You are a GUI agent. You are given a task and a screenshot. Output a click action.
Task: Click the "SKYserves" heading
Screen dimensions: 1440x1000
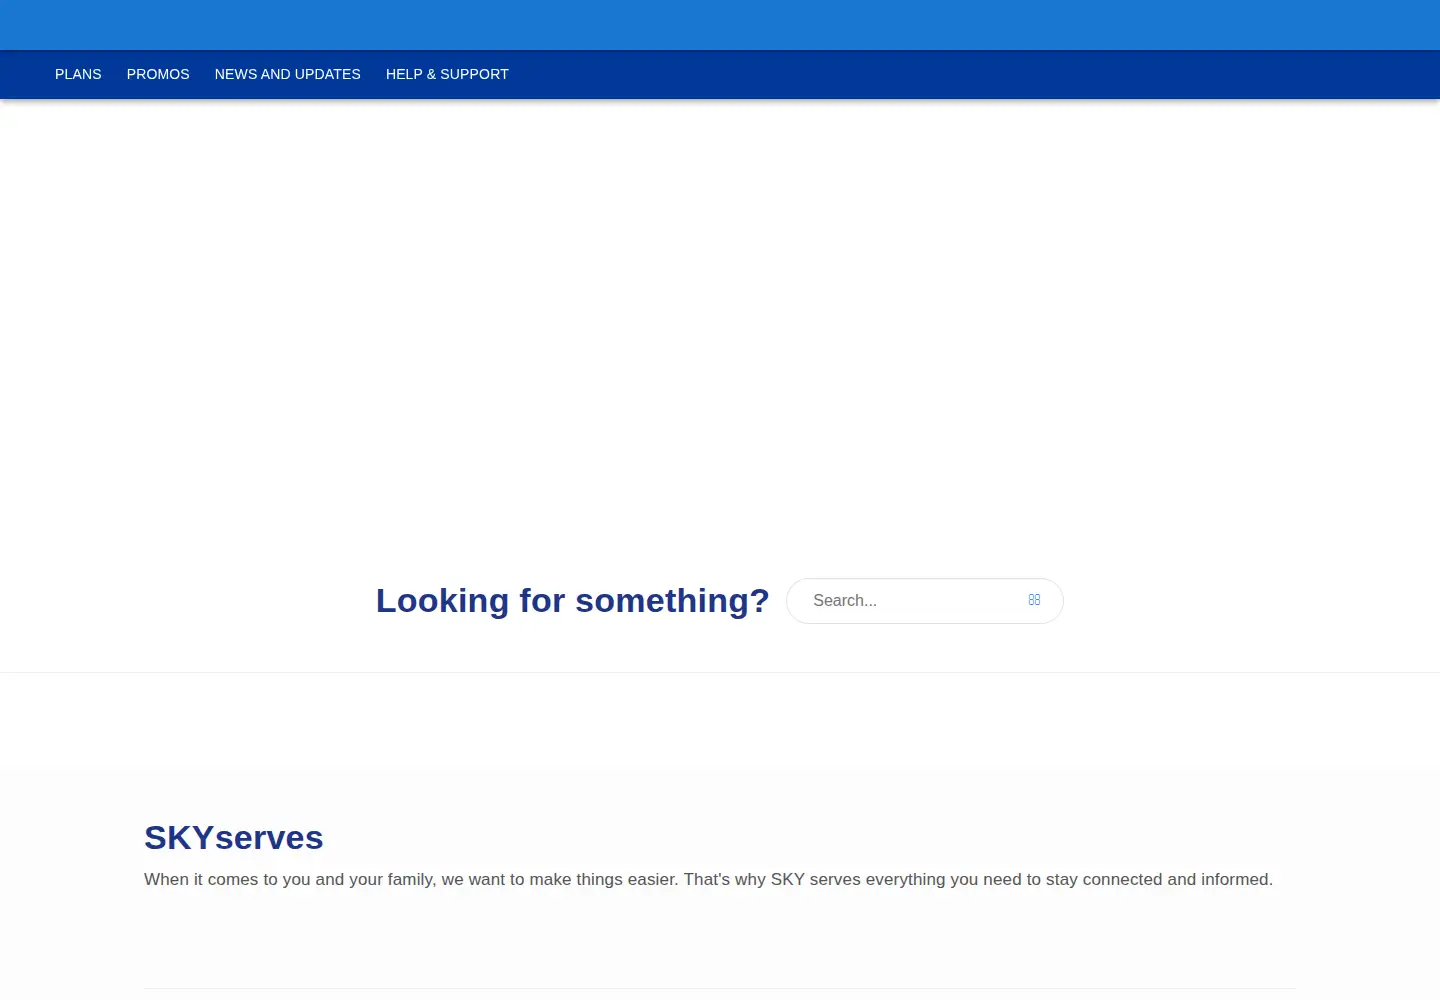click(x=234, y=838)
